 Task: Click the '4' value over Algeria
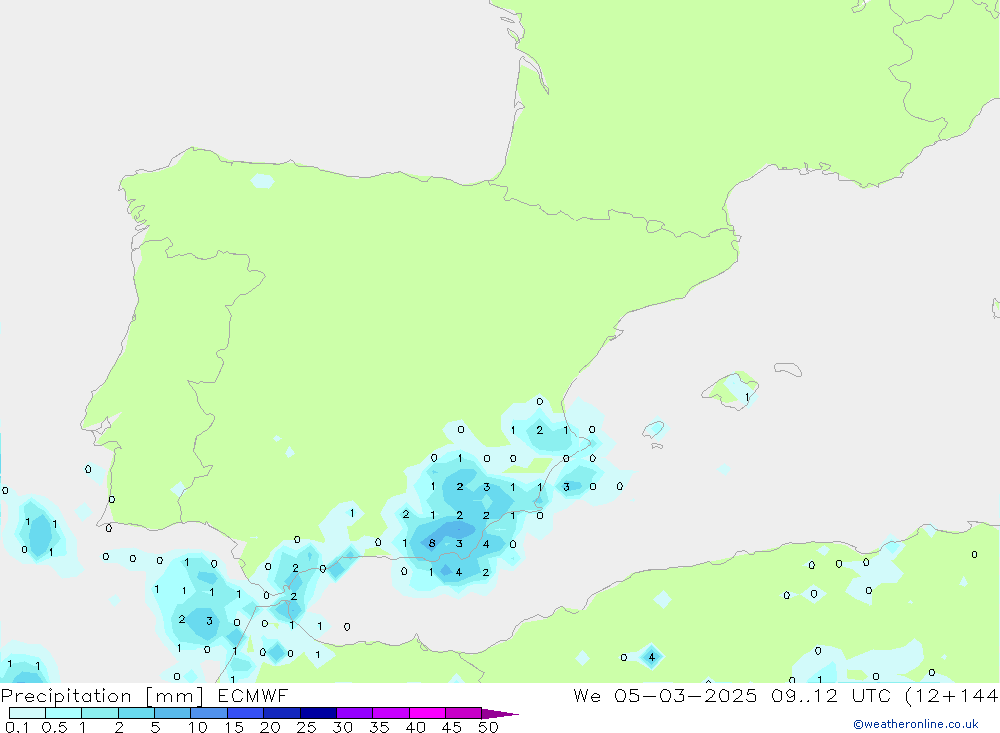(x=651, y=657)
